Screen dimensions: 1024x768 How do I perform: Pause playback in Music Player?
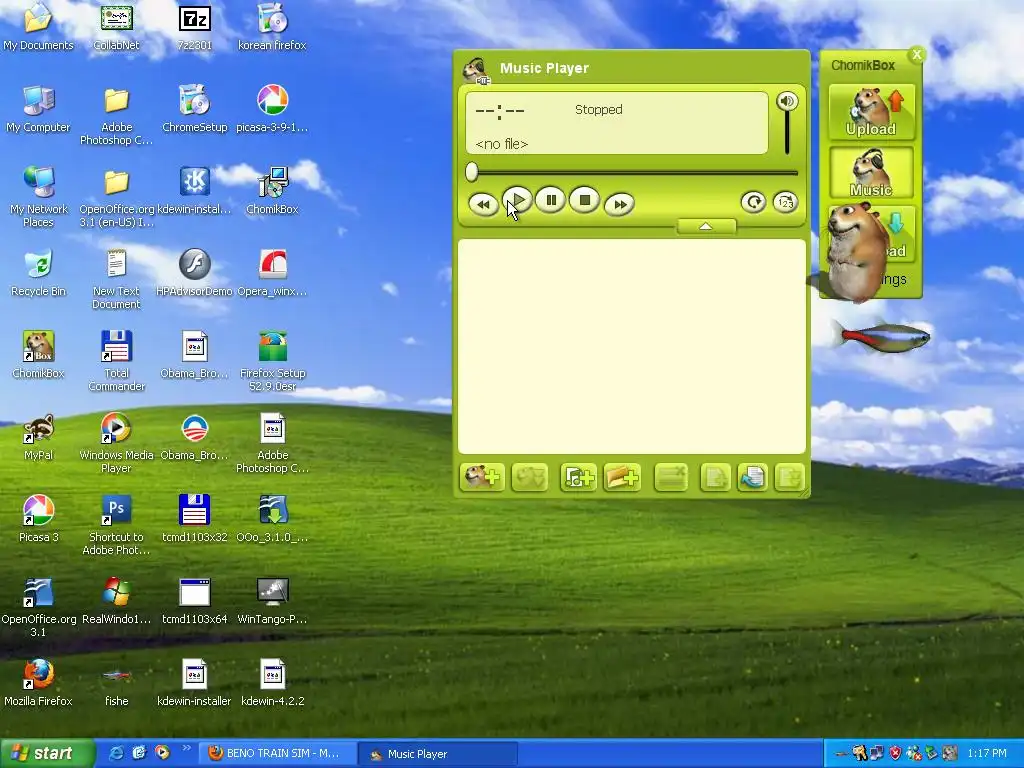[x=551, y=200]
